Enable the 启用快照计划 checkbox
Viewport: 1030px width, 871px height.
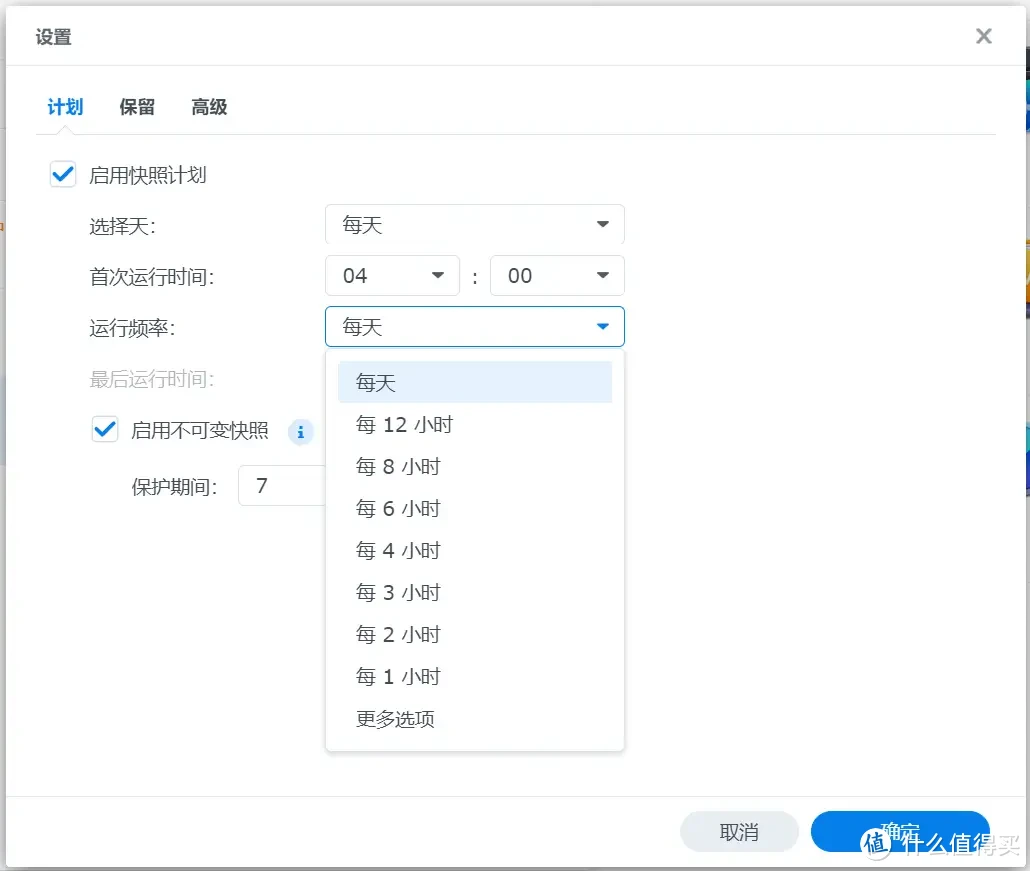[62, 173]
